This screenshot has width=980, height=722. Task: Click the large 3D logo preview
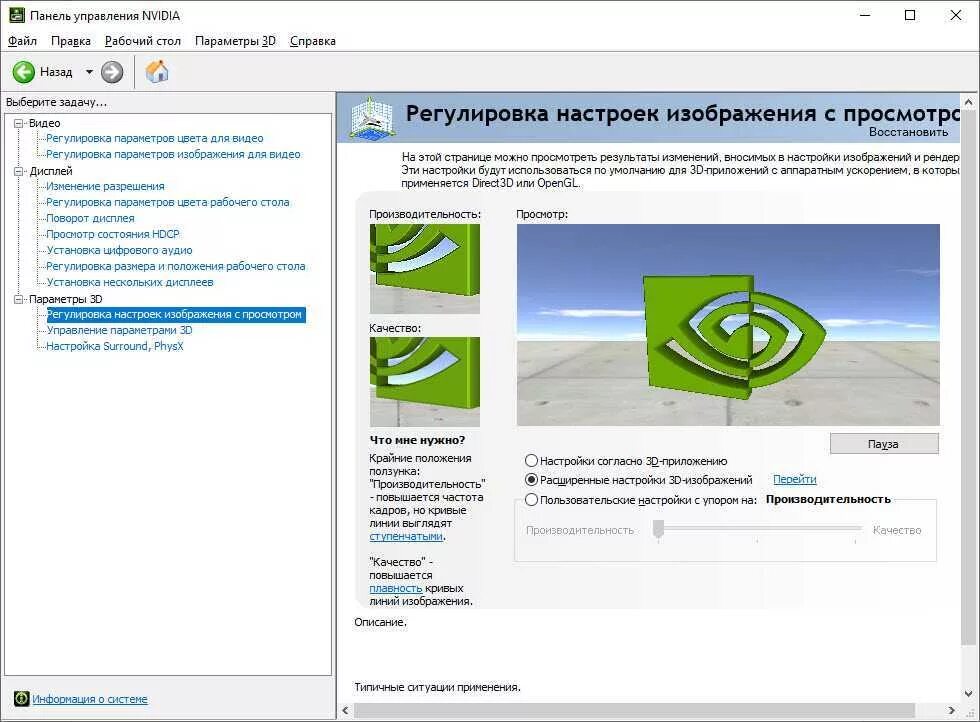[x=728, y=325]
